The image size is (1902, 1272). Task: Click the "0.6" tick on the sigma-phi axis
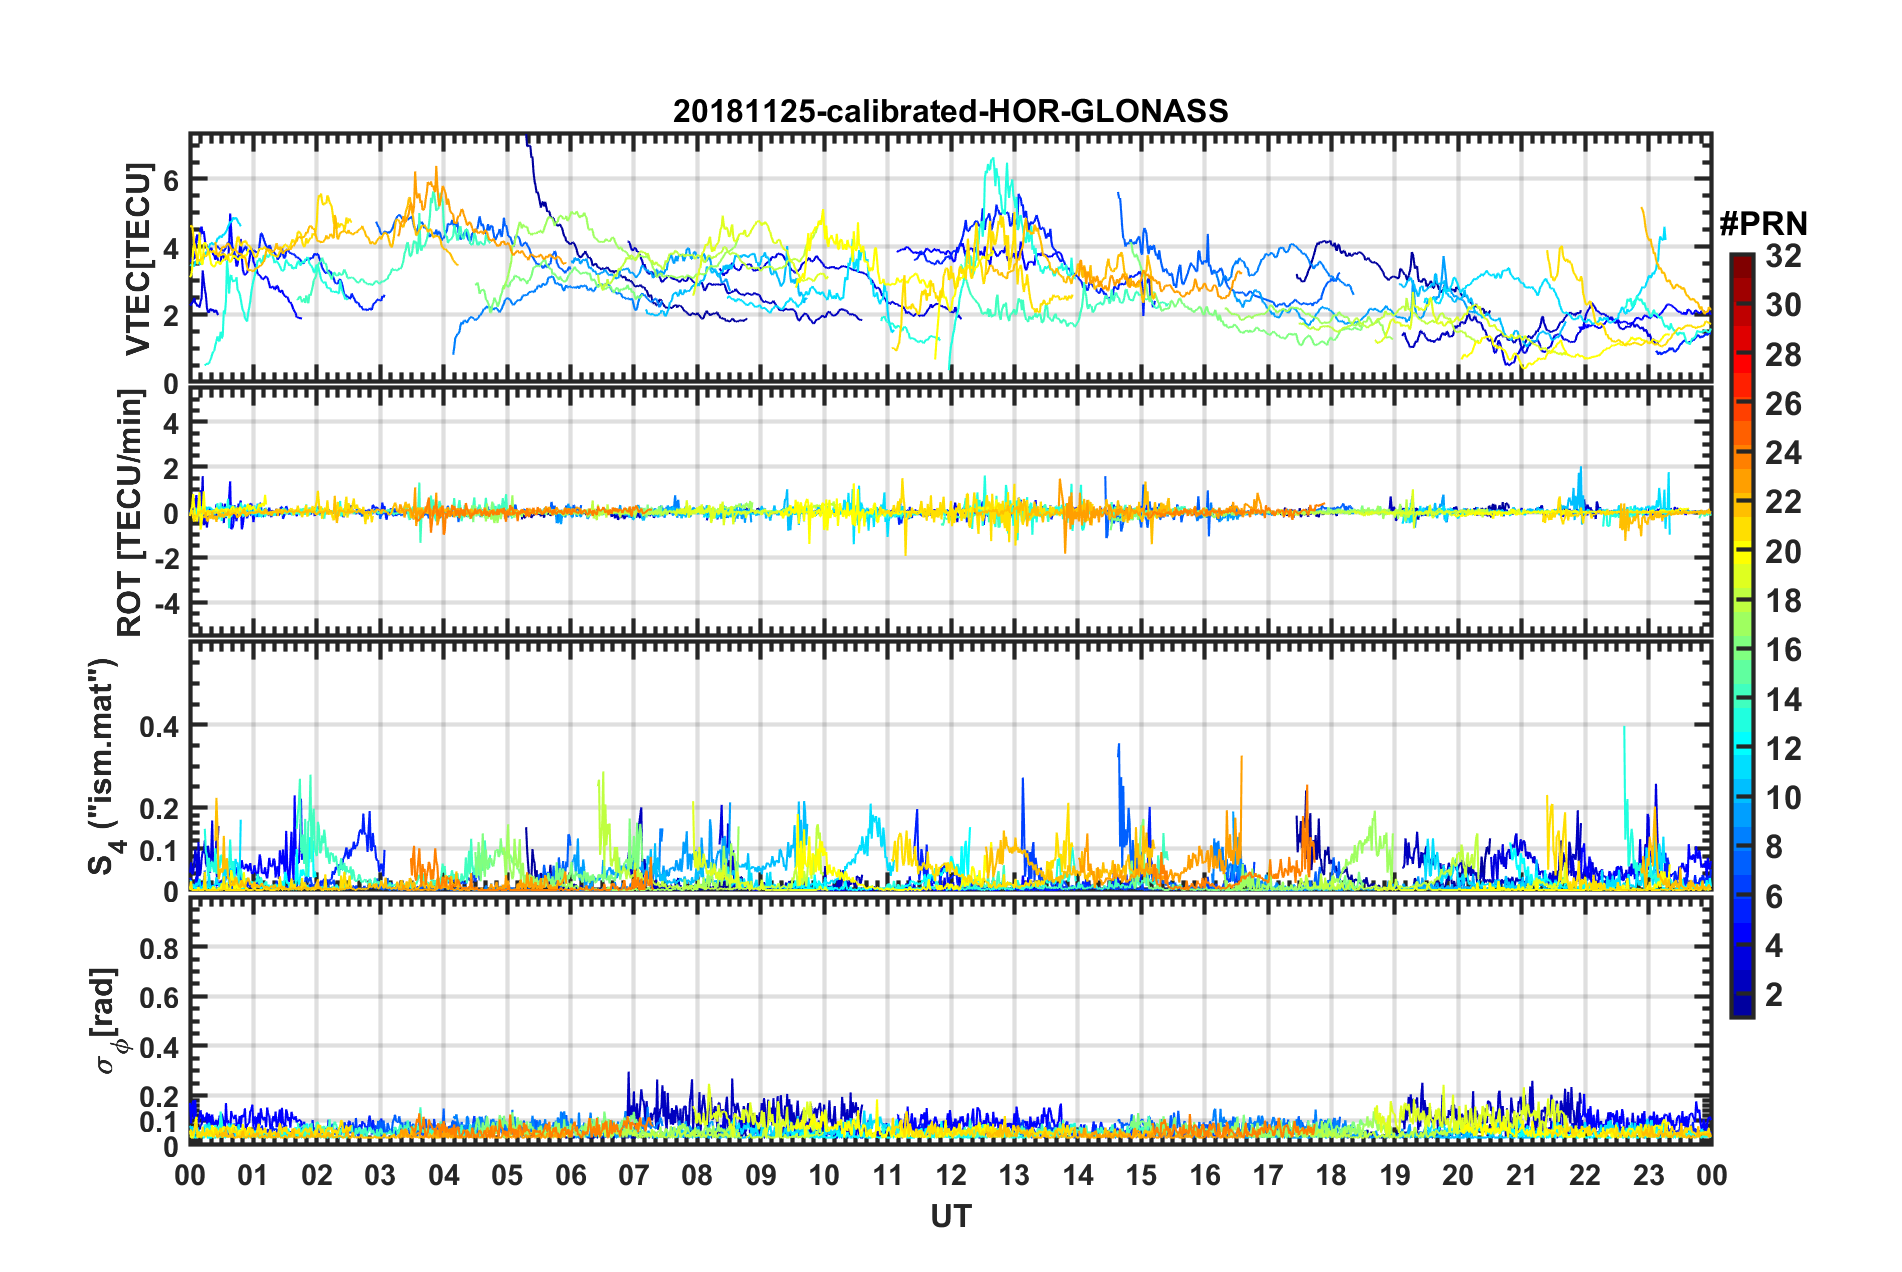click(159, 997)
